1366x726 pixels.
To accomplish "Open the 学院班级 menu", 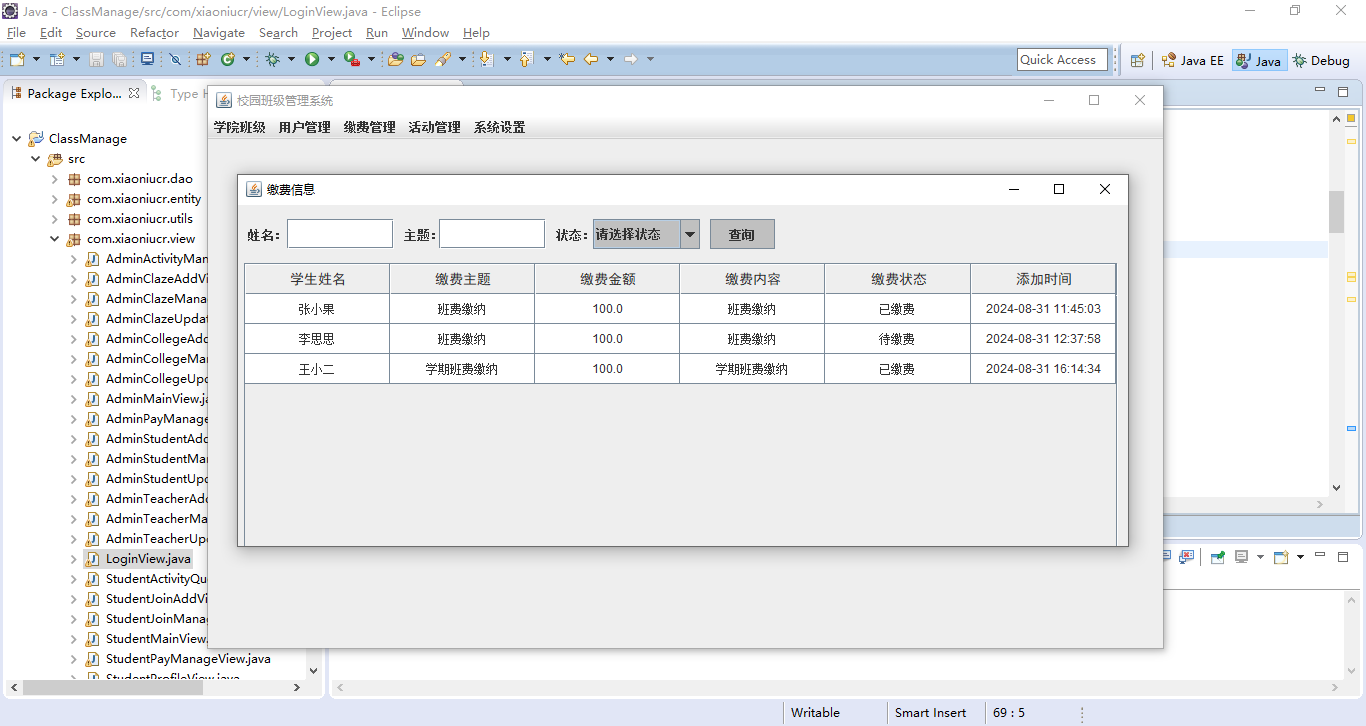I will click(x=240, y=127).
